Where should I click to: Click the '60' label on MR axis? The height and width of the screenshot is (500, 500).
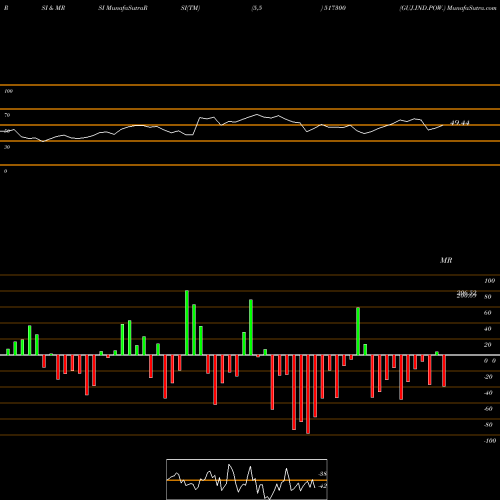tap(488, 313)
